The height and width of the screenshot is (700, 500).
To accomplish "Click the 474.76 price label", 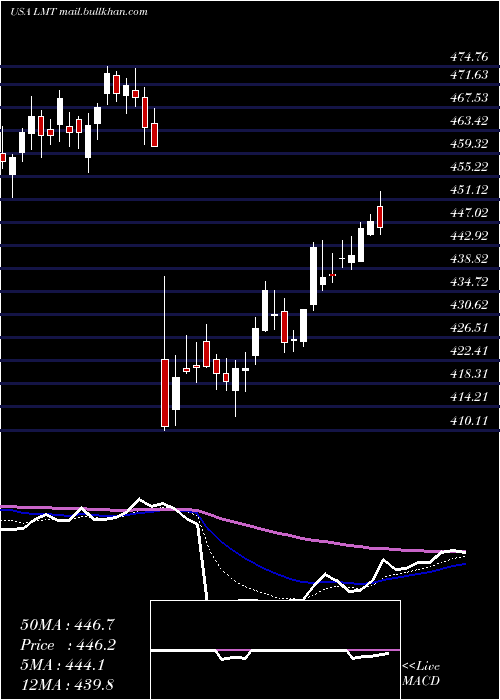I will point(469,57).
